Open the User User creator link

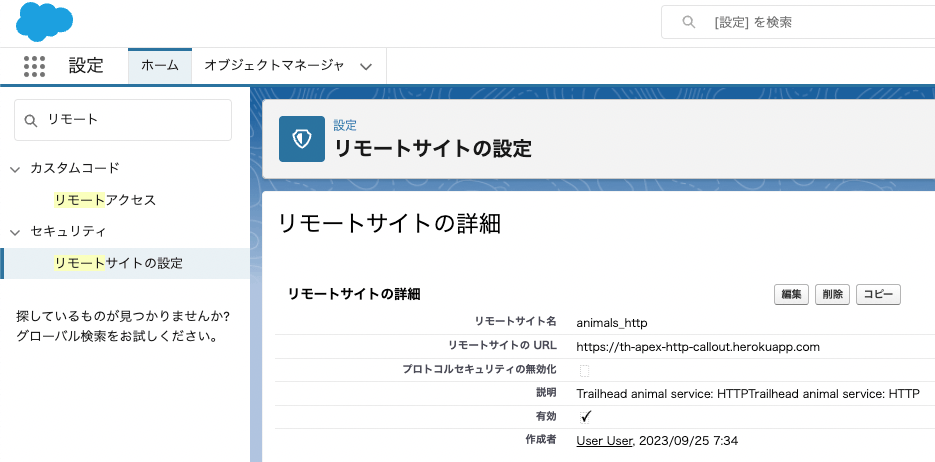(x=603, y=441)
